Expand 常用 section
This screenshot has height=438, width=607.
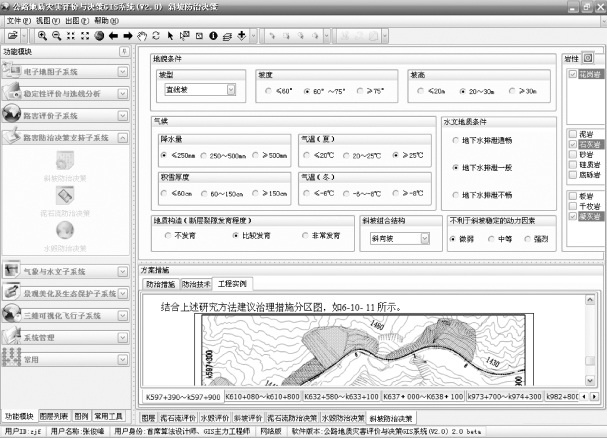122,360
